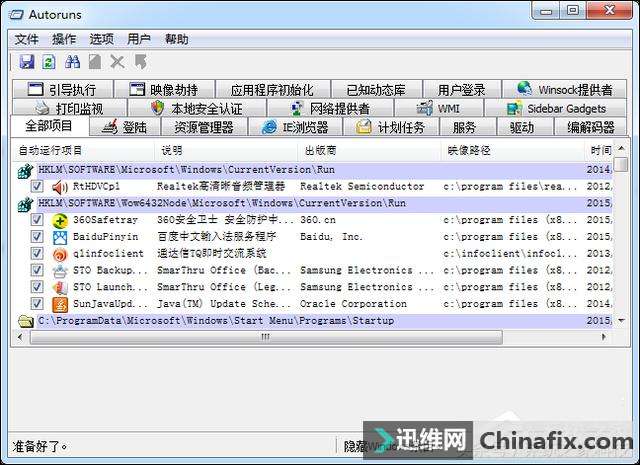
Task: Open the 选项 menu
Action: tap(101, 40)
